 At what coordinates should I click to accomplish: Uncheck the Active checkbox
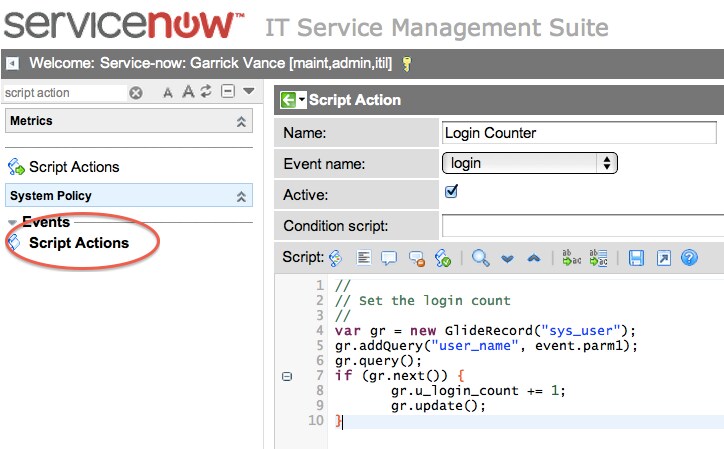pos(451,191)
